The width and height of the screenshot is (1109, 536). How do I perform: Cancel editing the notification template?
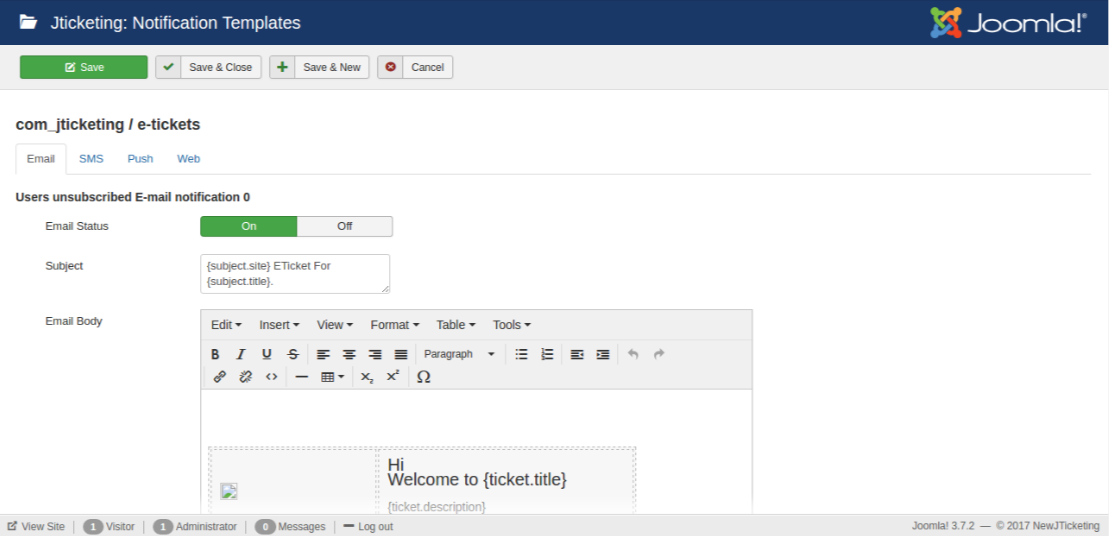click(416, 67)
